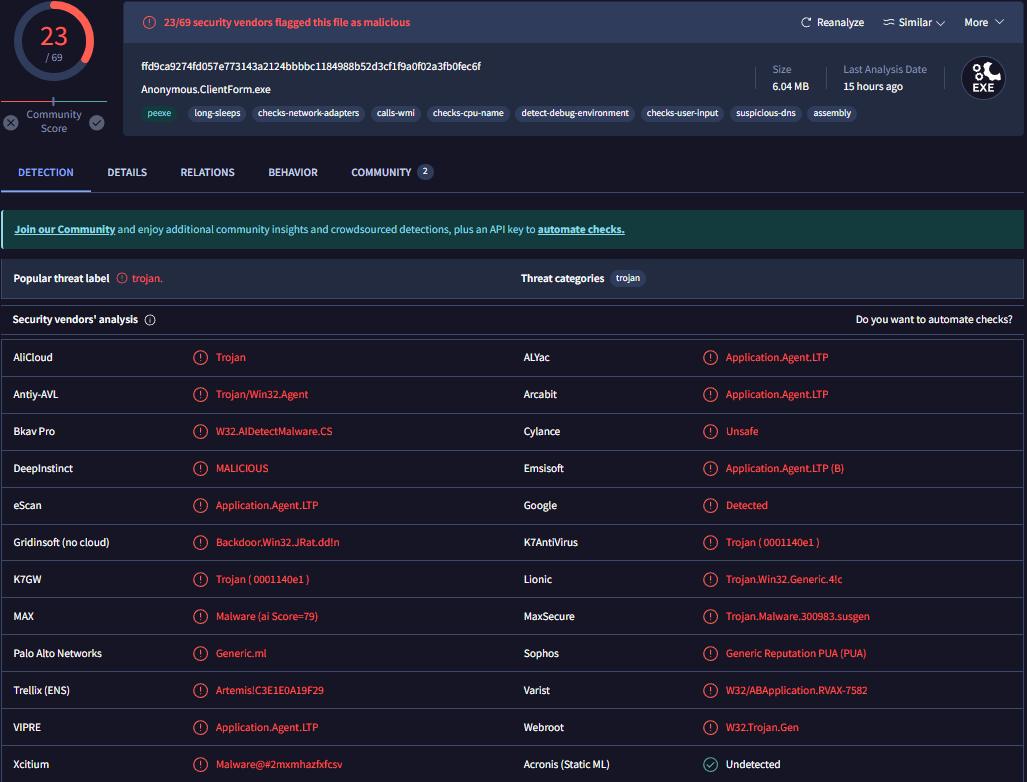Switch to the DETAILS tab
The height and width of the screenshot is (782, 1027).
[x=127, y=172]
